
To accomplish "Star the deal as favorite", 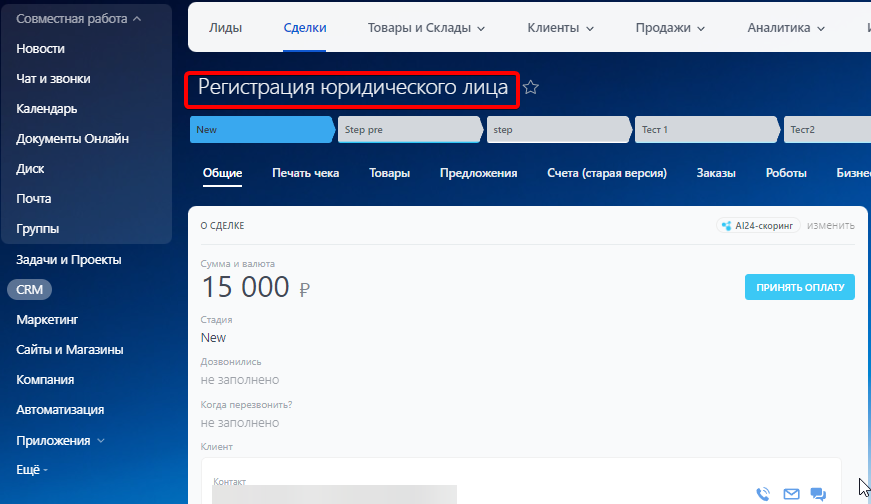I will [x=531, y=88].
